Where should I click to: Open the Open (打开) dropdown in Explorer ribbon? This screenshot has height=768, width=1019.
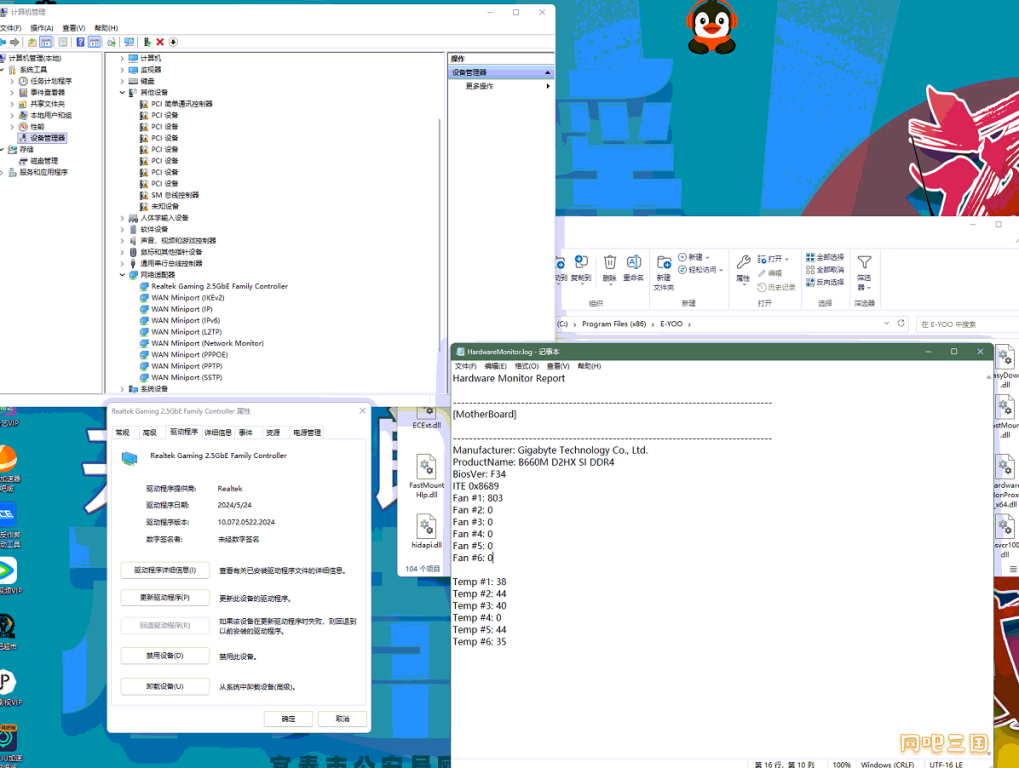[773, 259]
